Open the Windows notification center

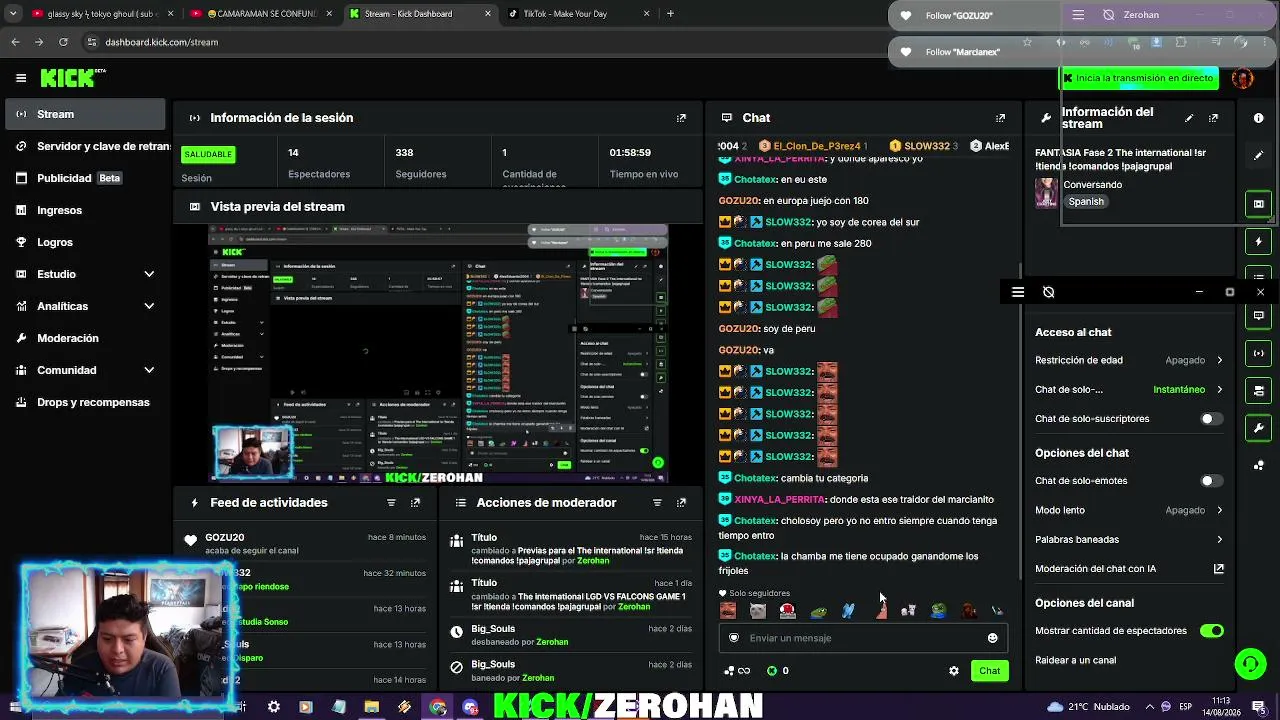point(1258,707)
